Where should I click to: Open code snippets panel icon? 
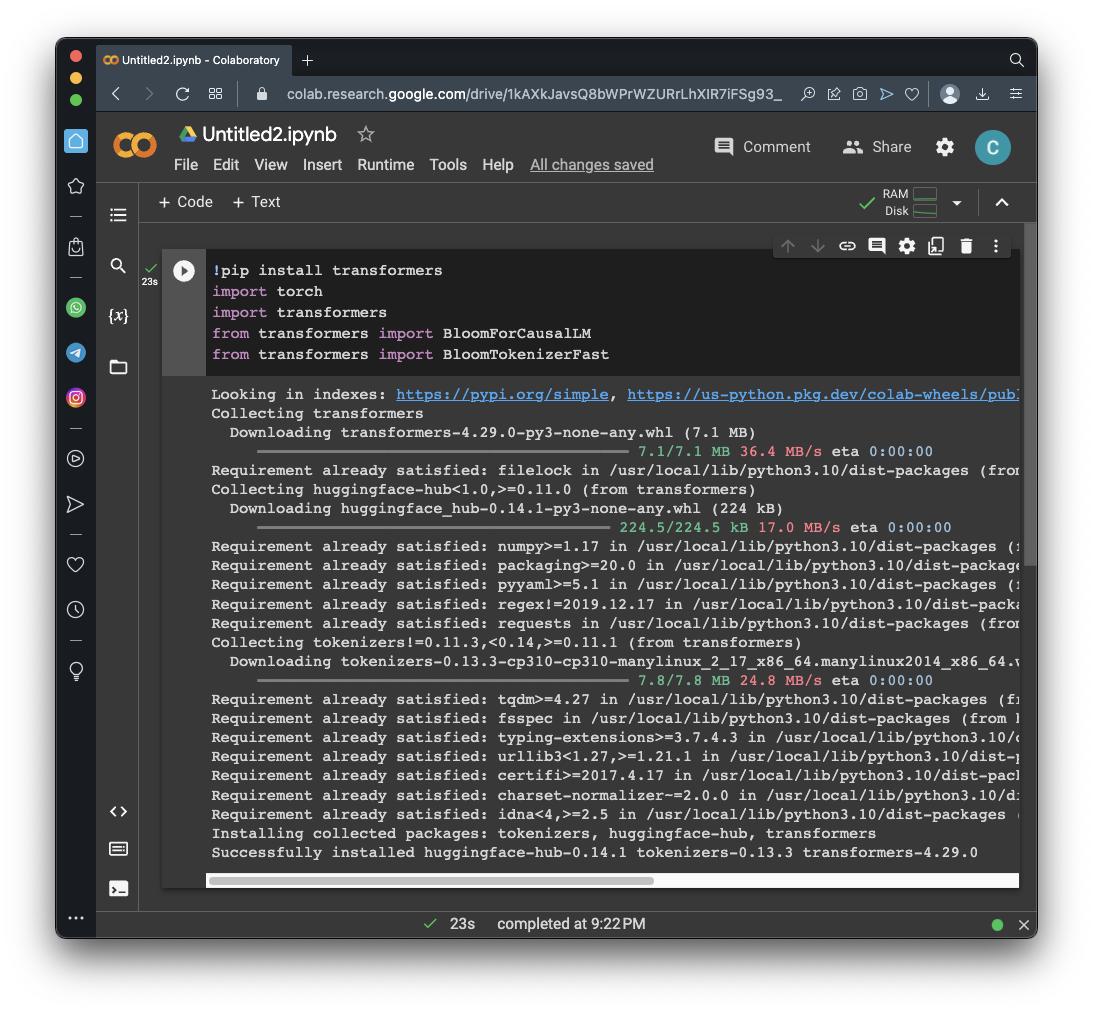point(119,811)
